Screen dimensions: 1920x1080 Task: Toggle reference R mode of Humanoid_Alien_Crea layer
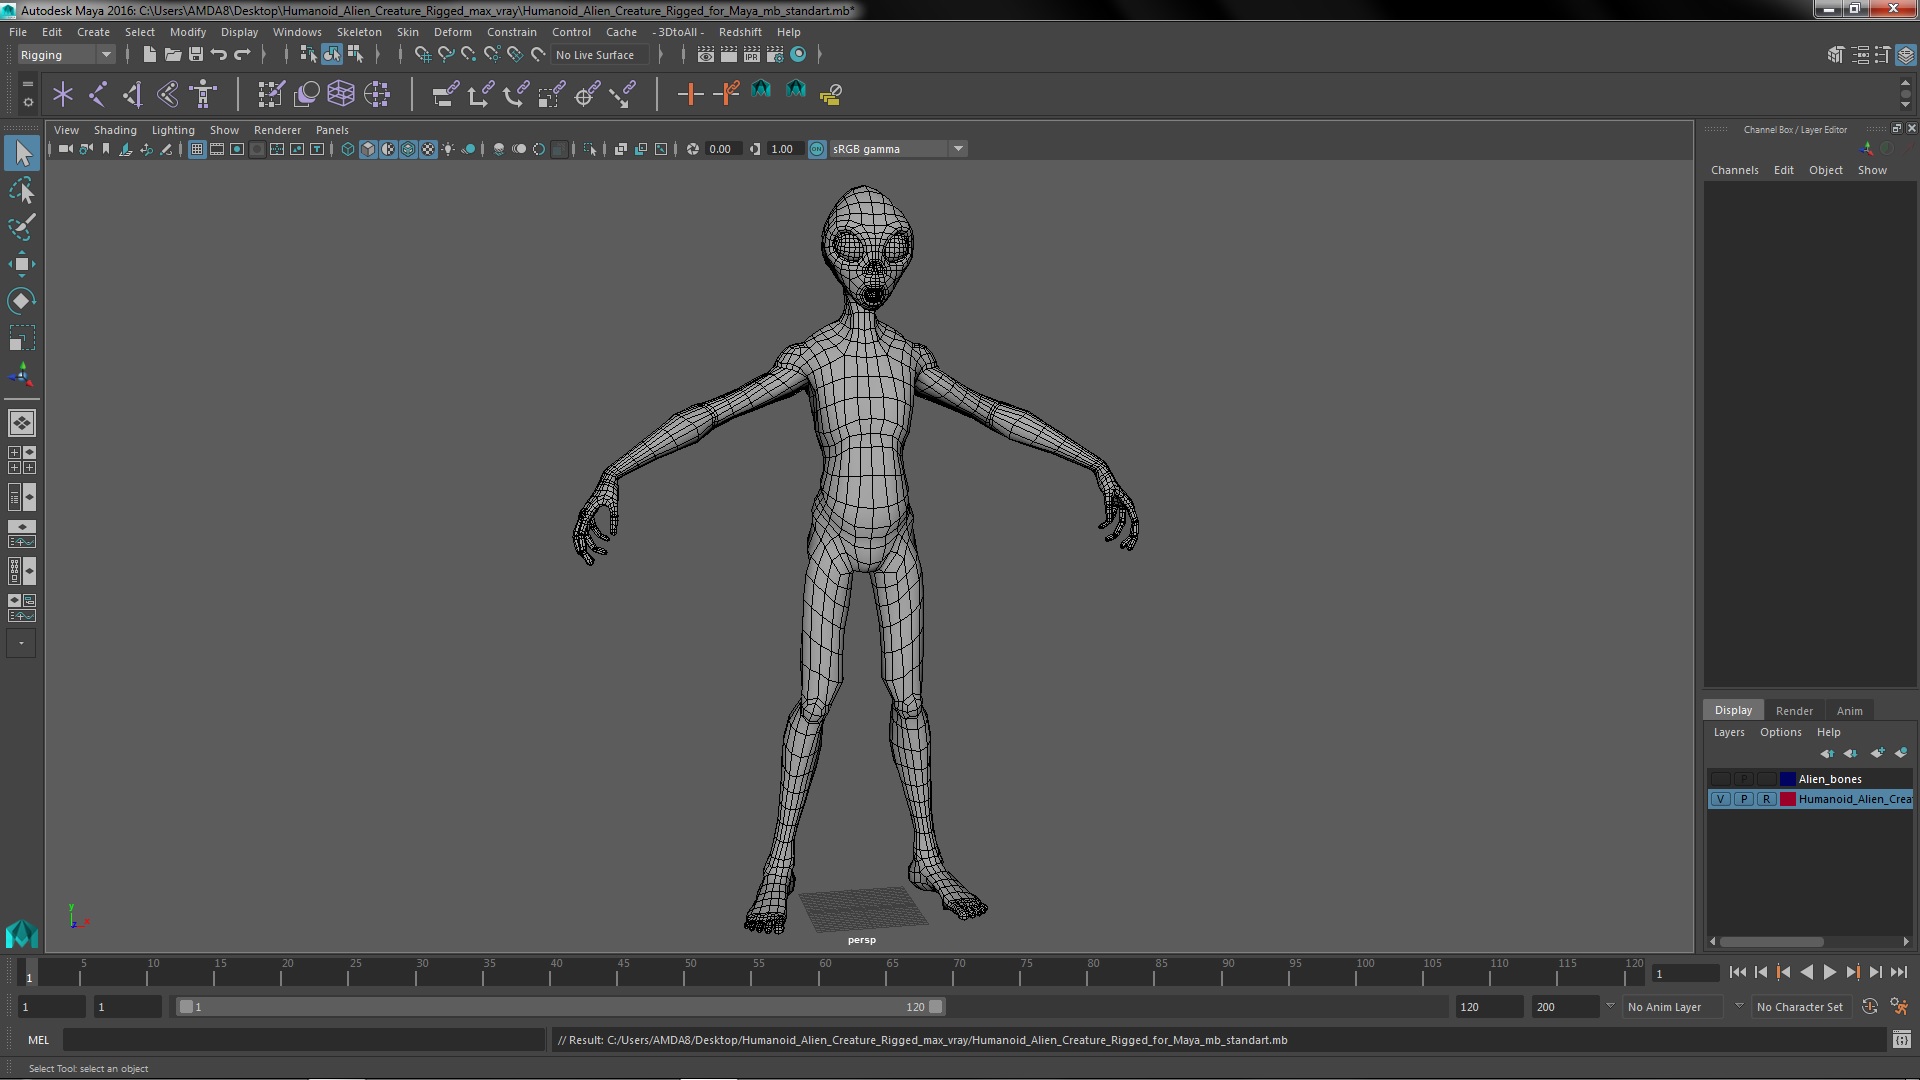(1766, 799)
